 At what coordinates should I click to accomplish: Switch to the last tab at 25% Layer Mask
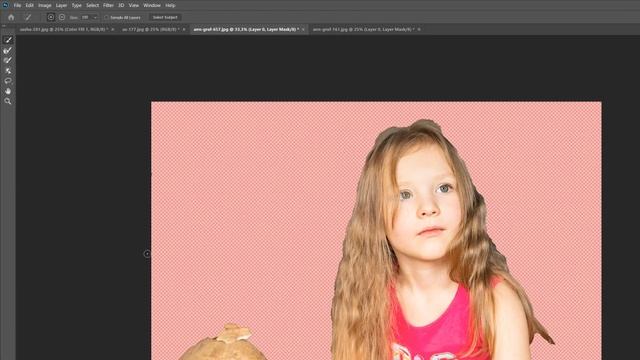[363, 29]
